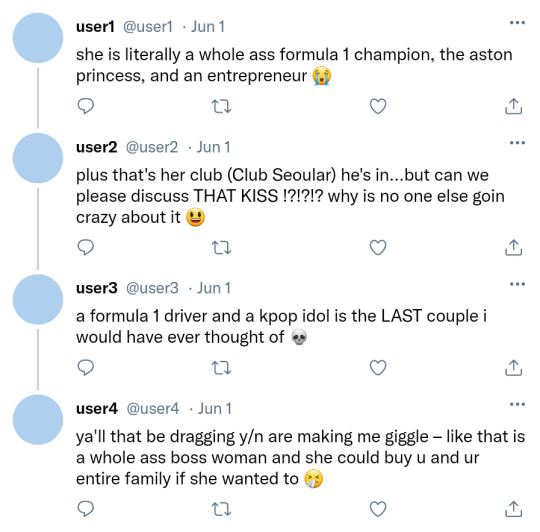The height and width of the screenshot is (532, 540).
Task: Open more options menu on user4's tweet
Action: [x=517, y=404]
